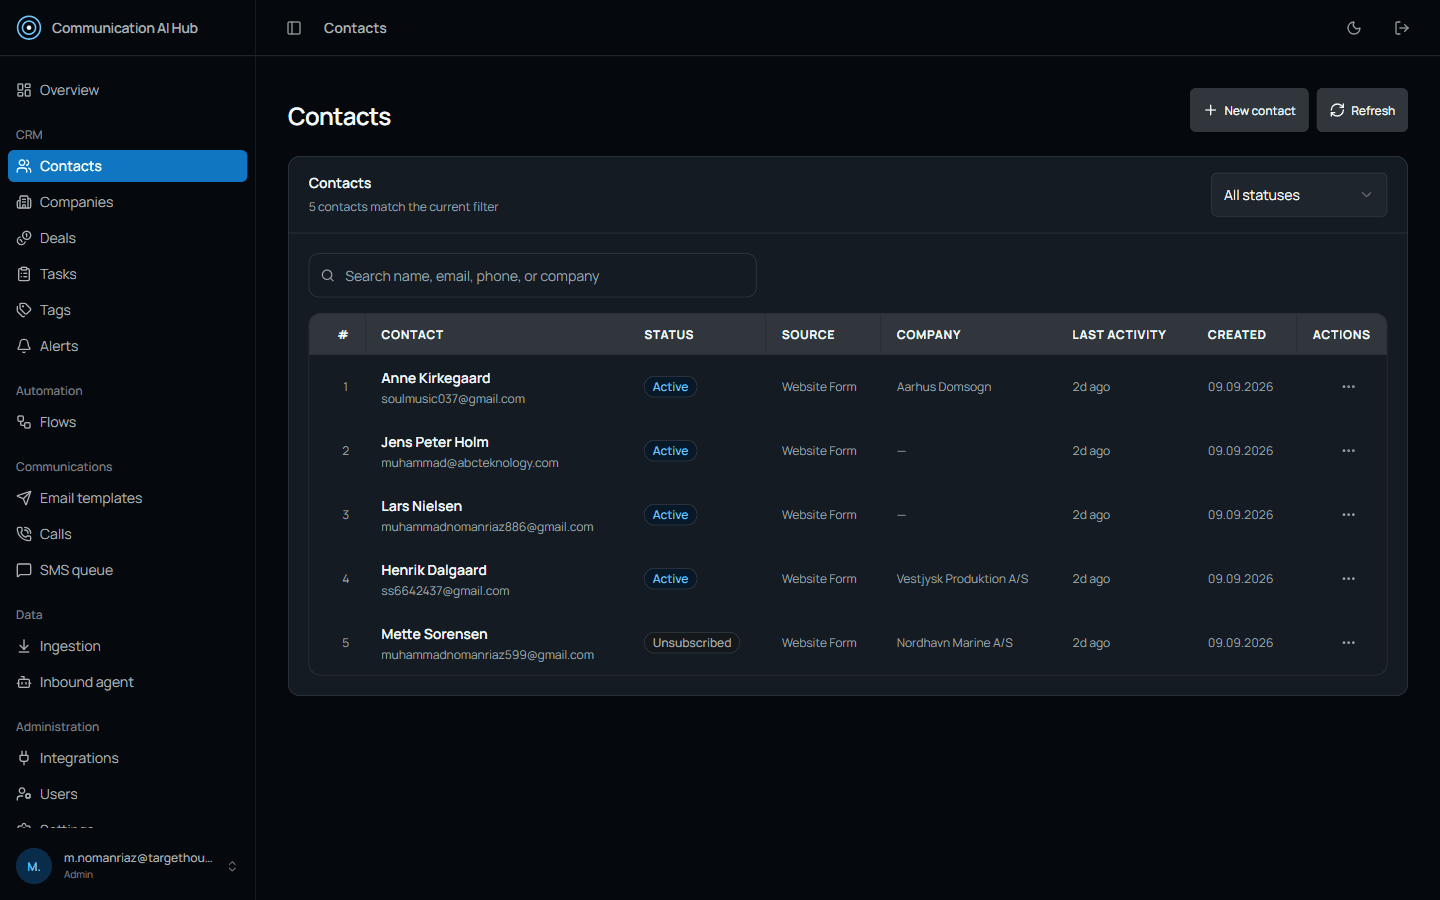Switch theme with the moon icon
This screenshot has height=900, width=1440.
[x=1354, y=28]
